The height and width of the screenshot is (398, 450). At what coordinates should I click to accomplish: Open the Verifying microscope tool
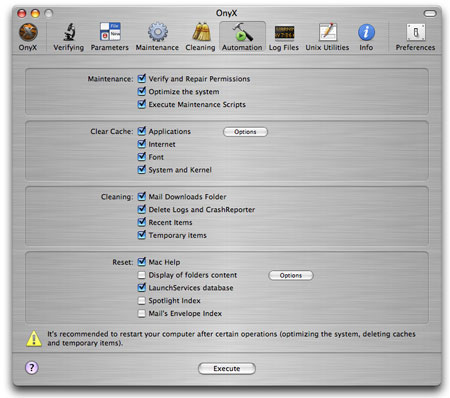pyautogui.click(x=69, y=32)
